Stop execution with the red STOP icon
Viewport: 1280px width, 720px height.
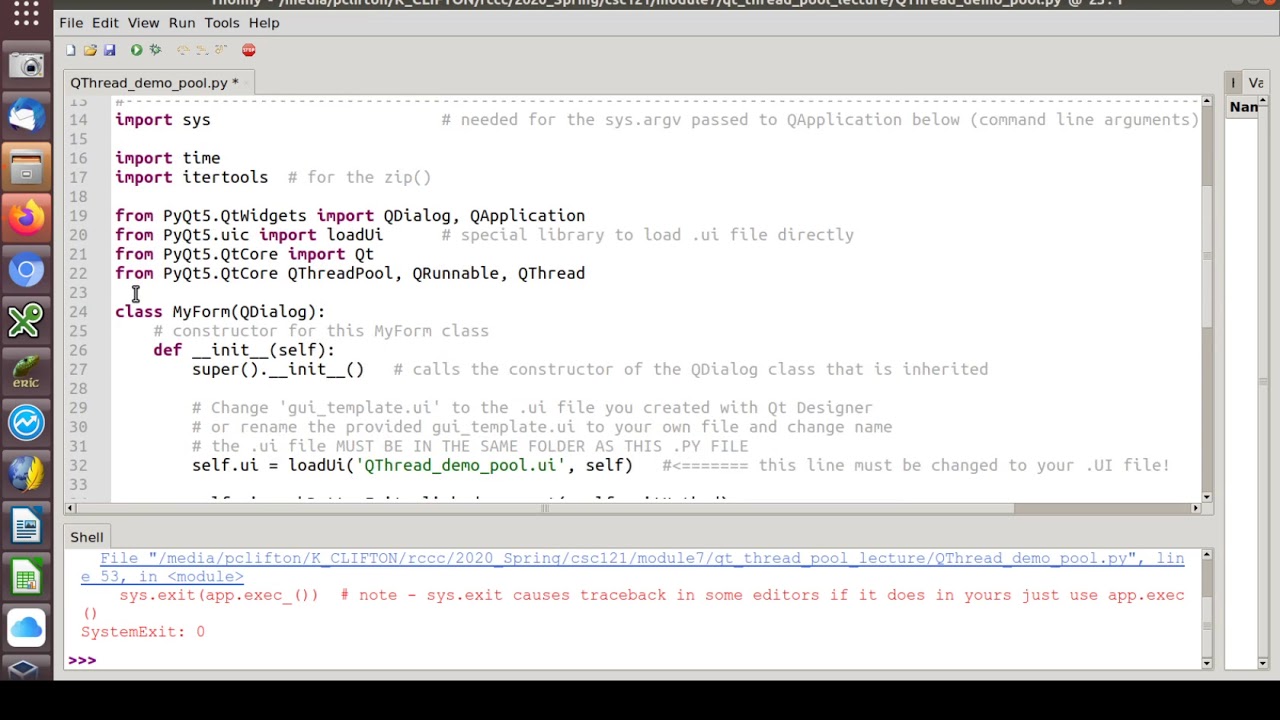248,50
